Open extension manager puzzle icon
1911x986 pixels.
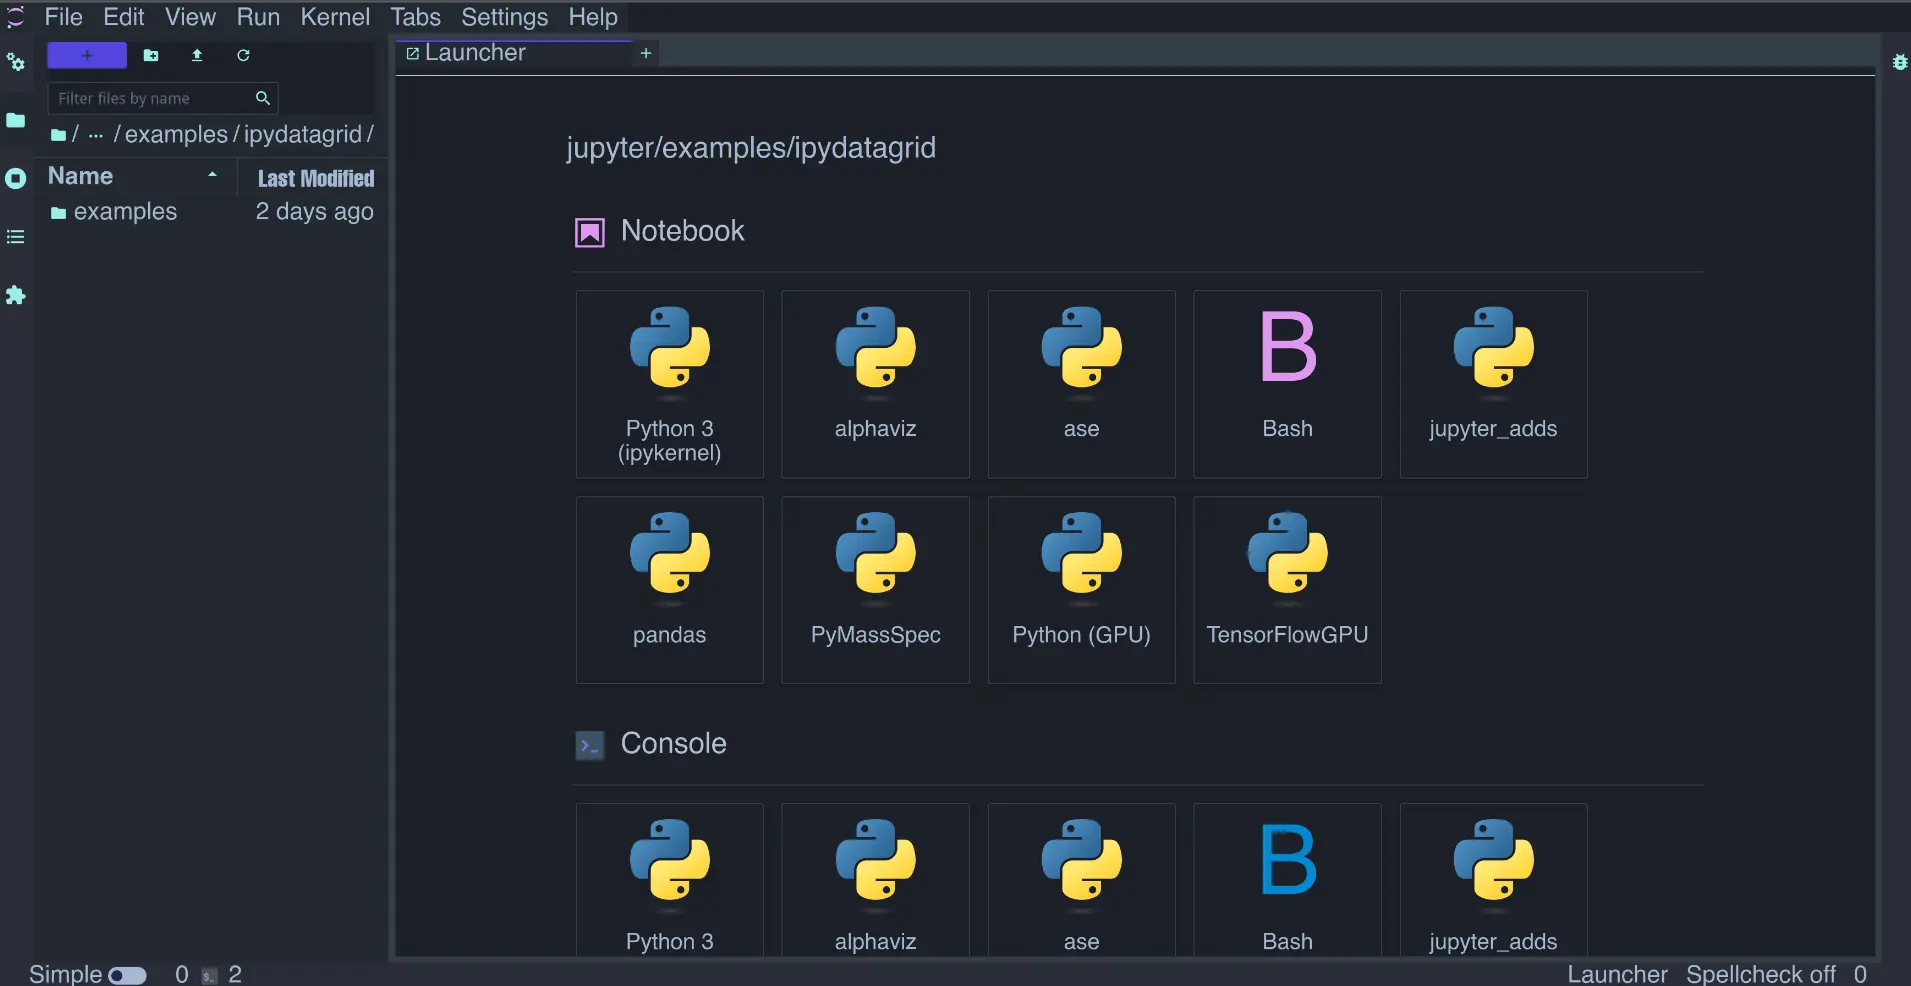(16, 295)
